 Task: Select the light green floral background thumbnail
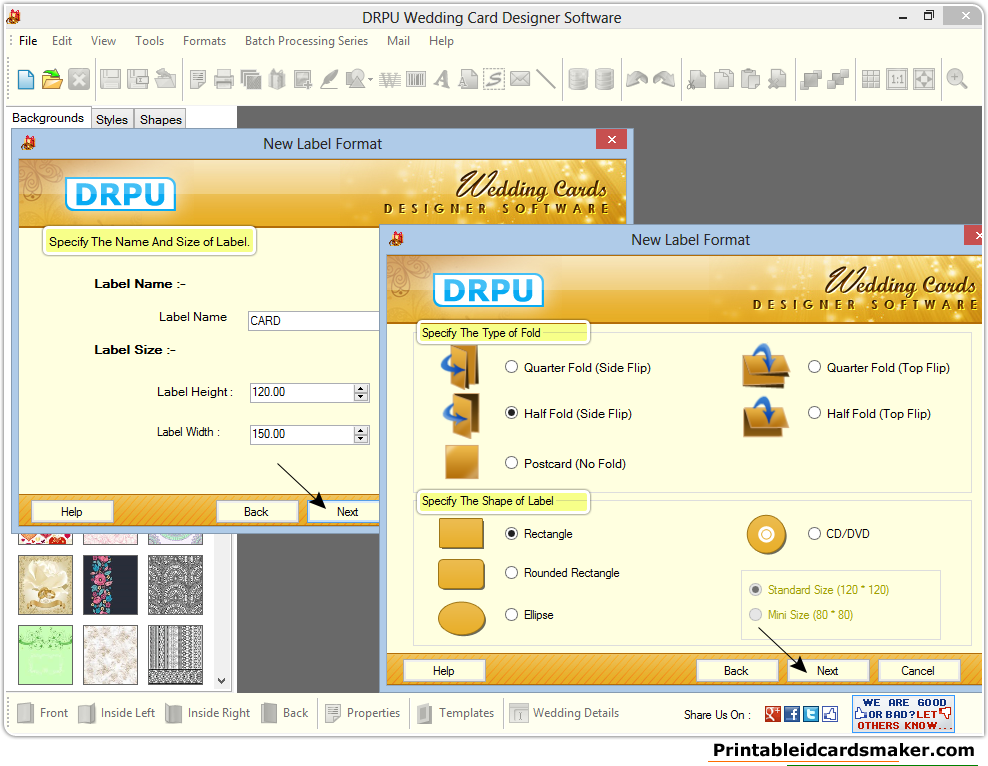coord(45,655)
